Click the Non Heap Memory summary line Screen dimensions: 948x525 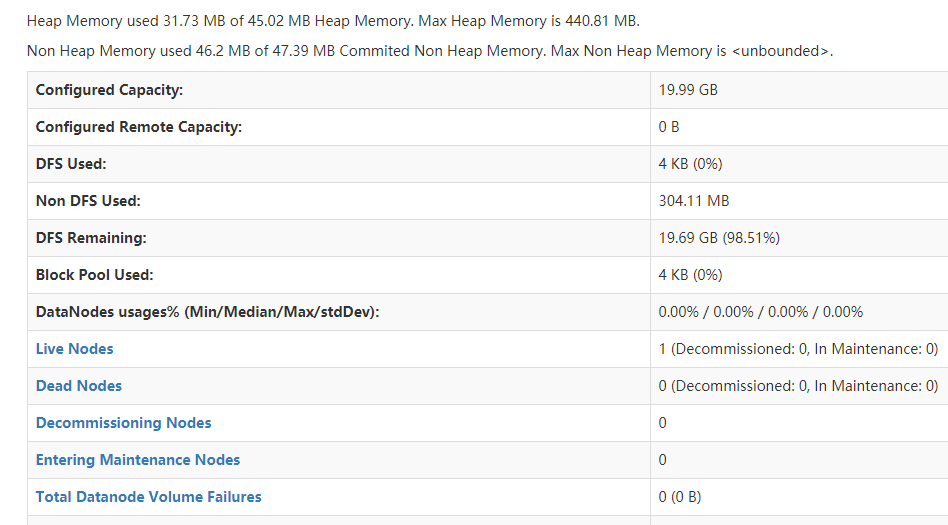(430, 51)
